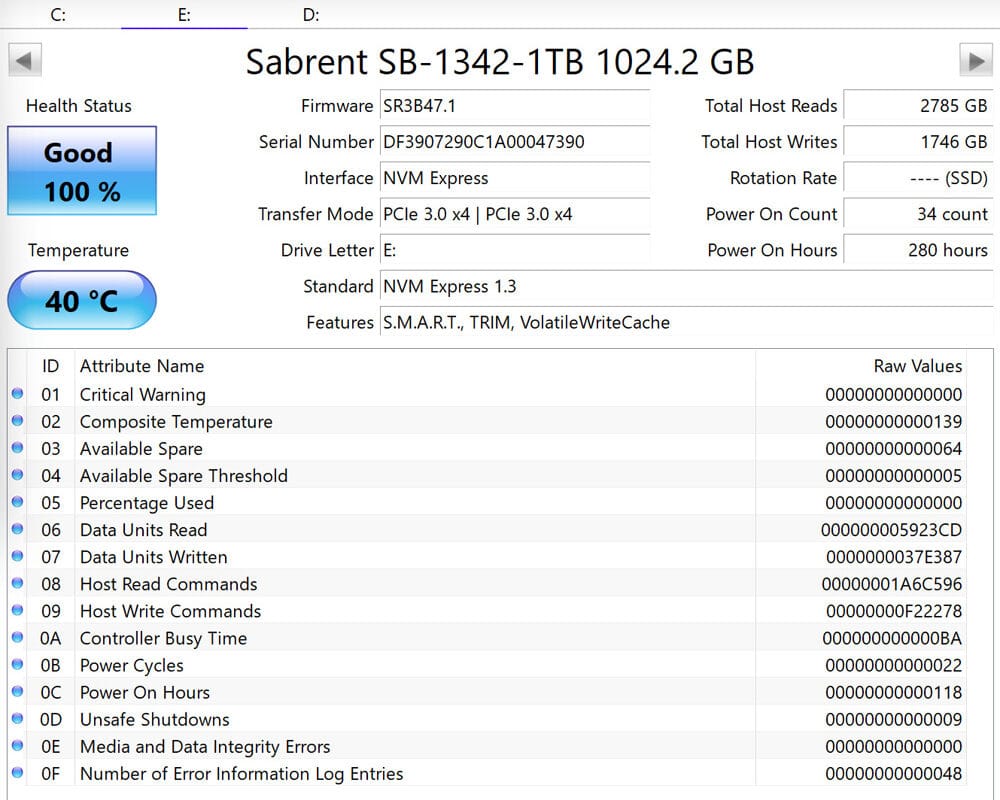
Task: Click raw value 00000000000048
Action: [x=893, y=774]
